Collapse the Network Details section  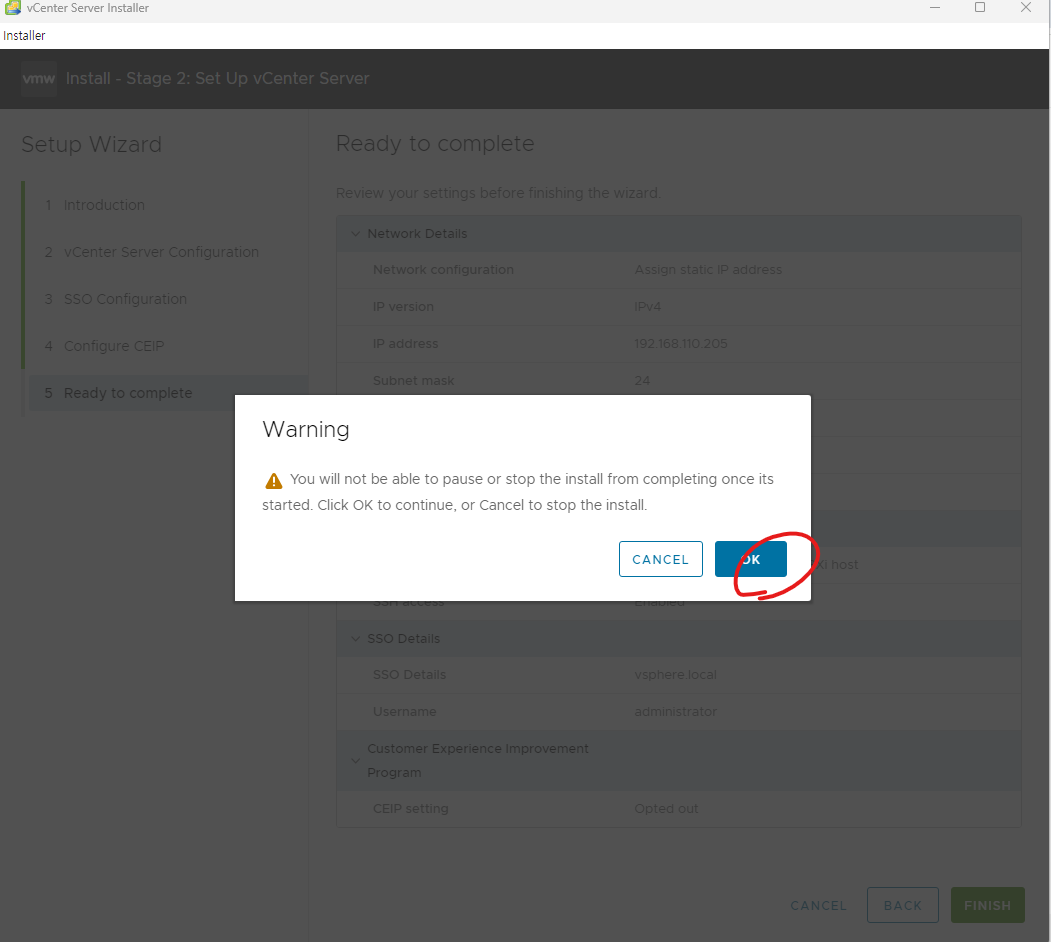[x=355, y=233]
